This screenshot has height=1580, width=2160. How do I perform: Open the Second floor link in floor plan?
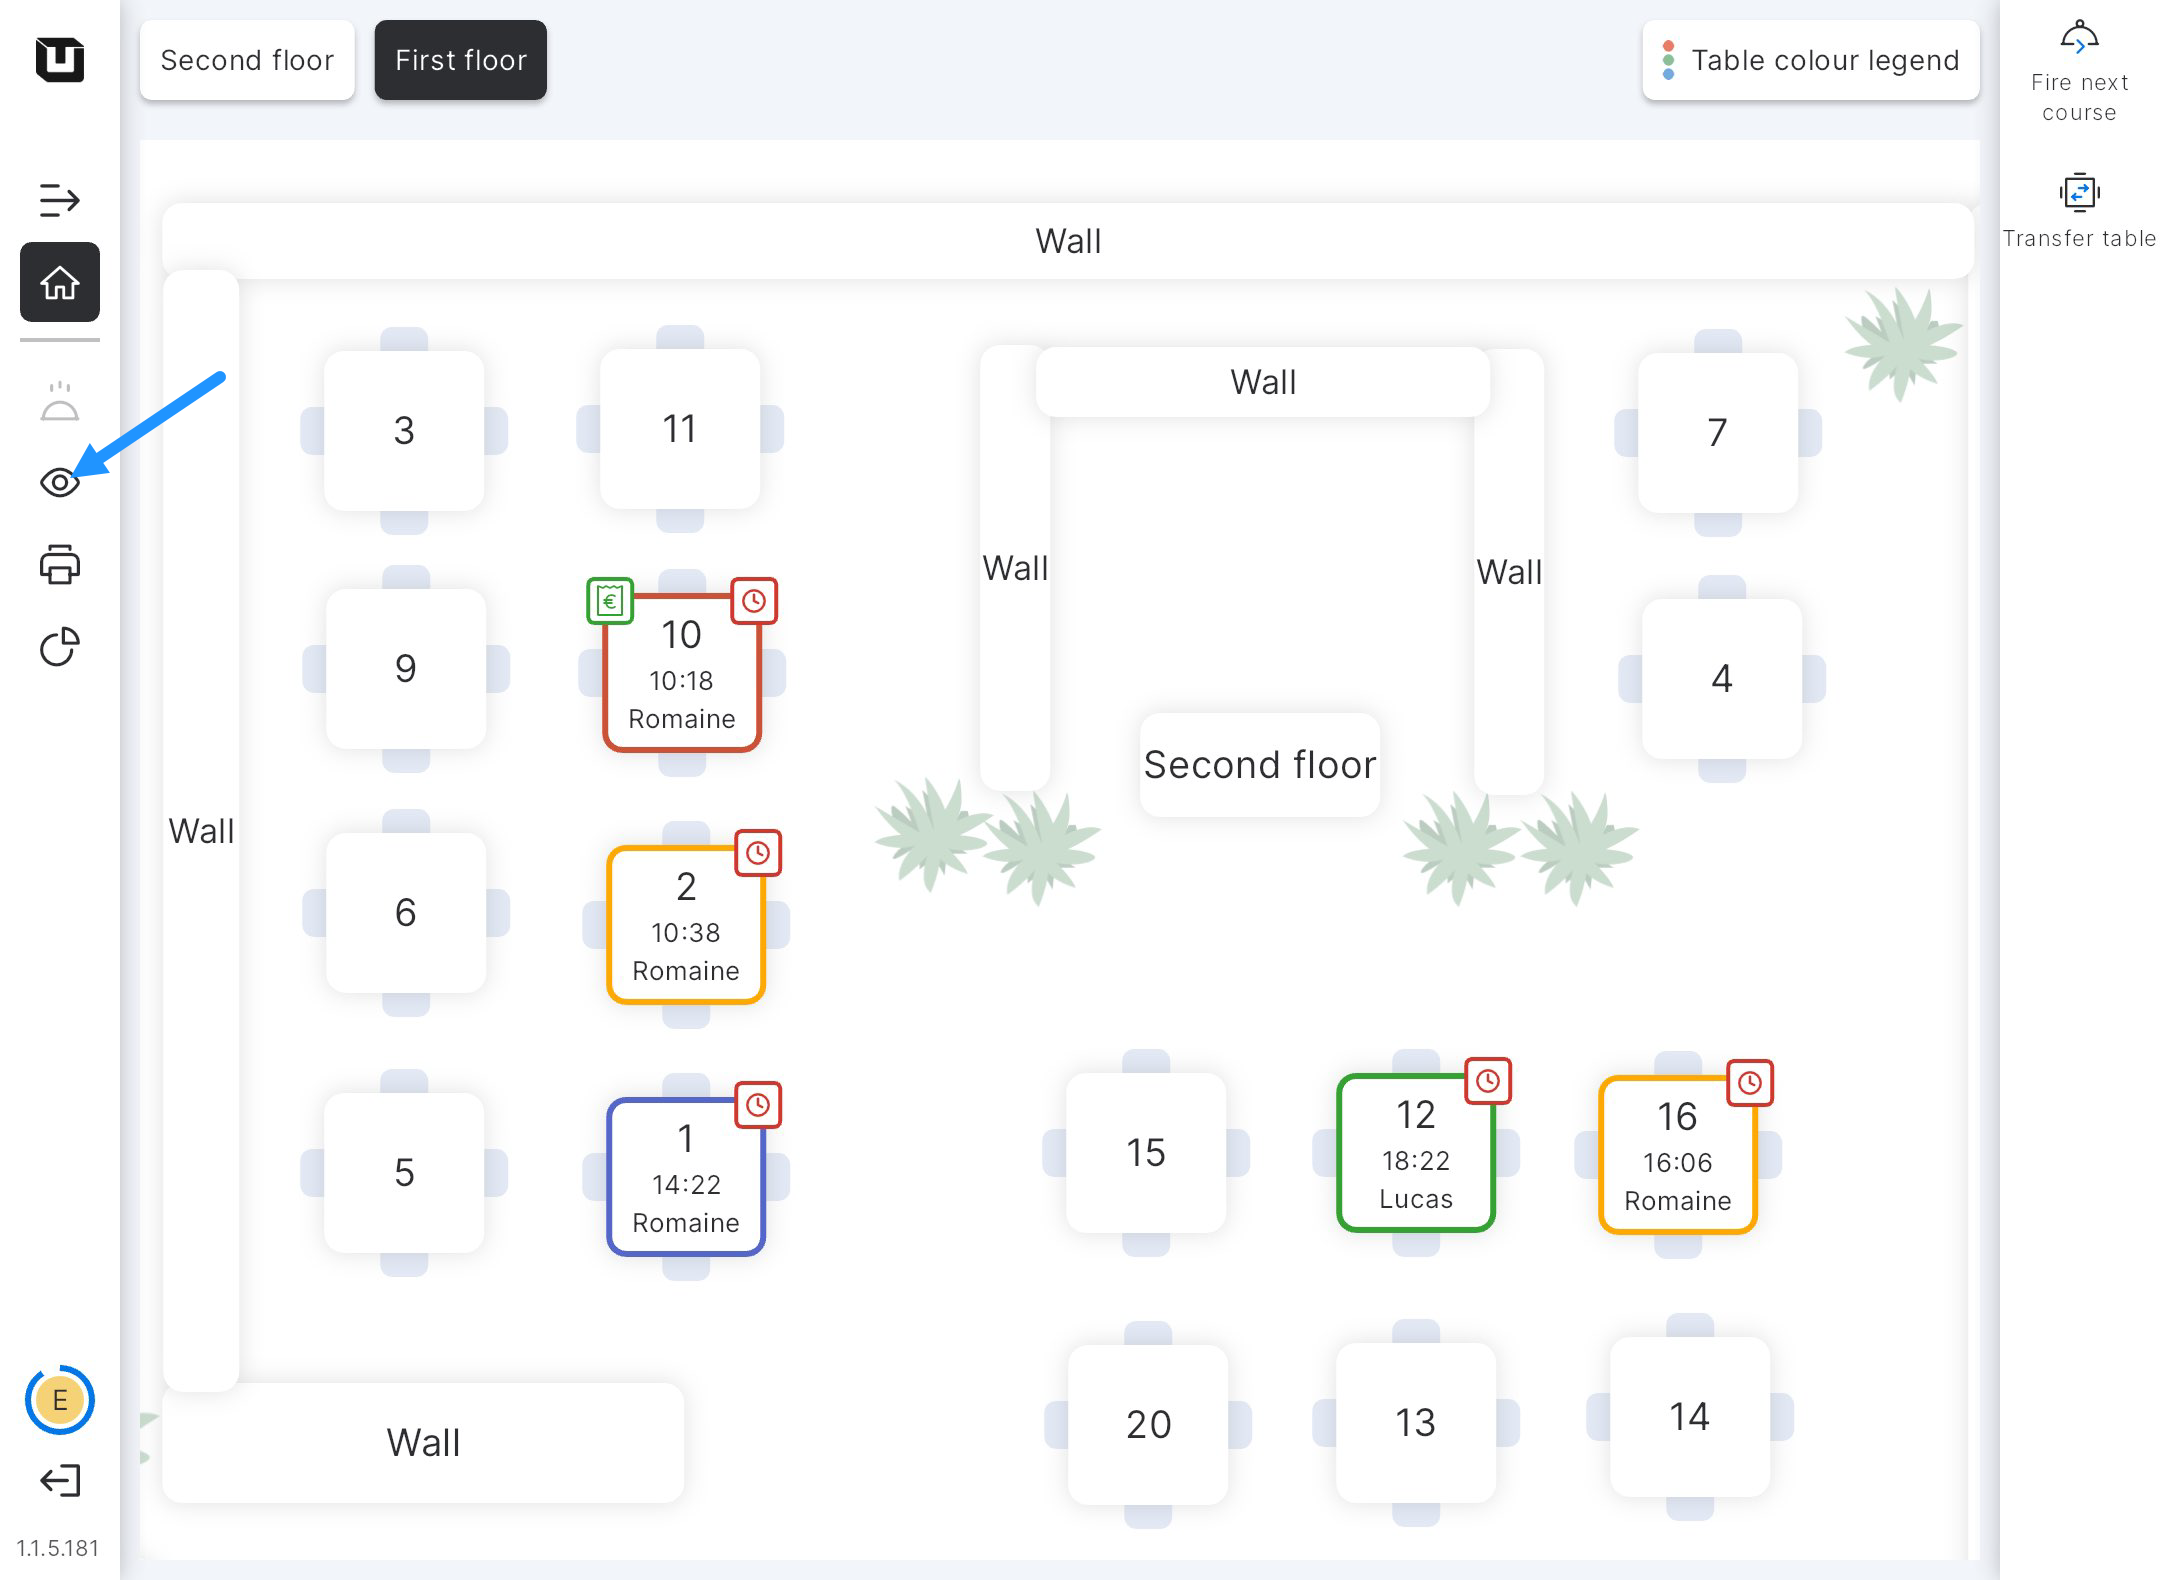tap(1259, 765)
